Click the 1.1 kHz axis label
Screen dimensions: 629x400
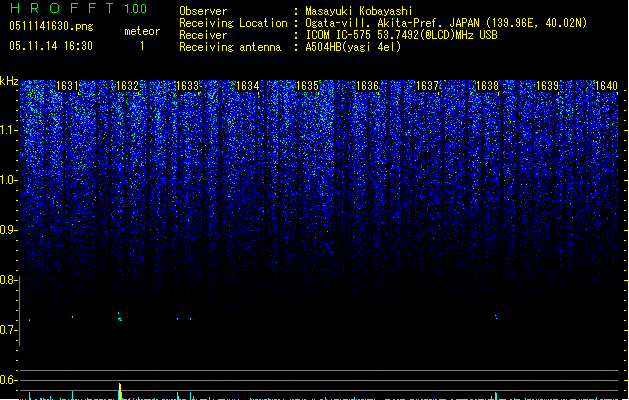9,130
